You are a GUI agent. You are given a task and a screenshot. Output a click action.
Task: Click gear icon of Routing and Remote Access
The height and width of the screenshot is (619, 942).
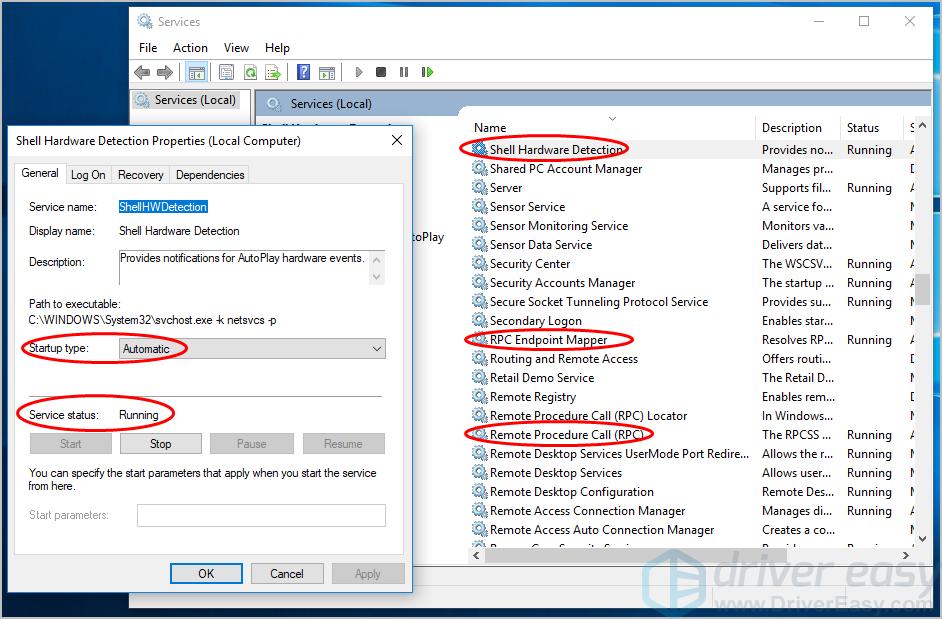point(479,358)
